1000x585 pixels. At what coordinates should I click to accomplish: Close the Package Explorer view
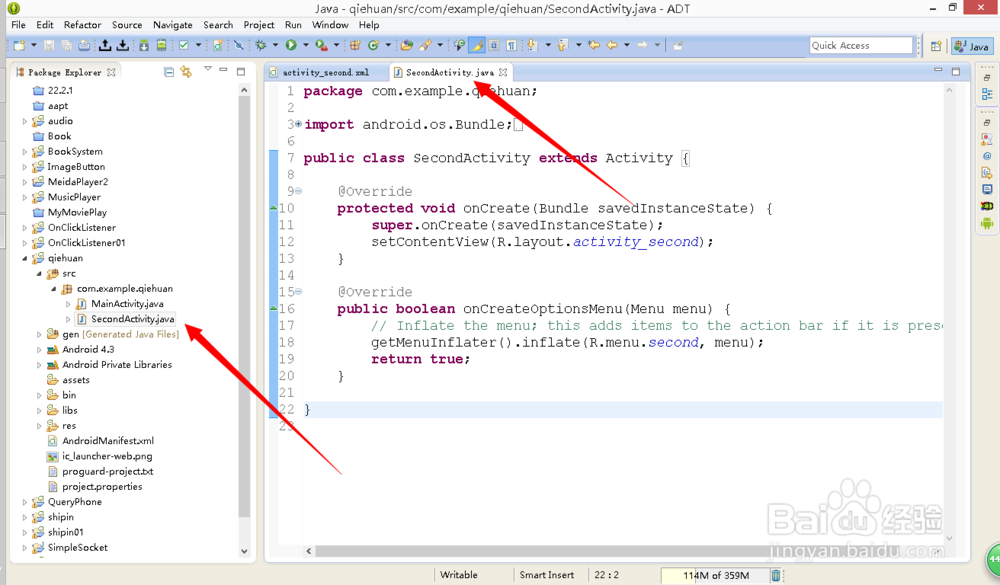112,72
